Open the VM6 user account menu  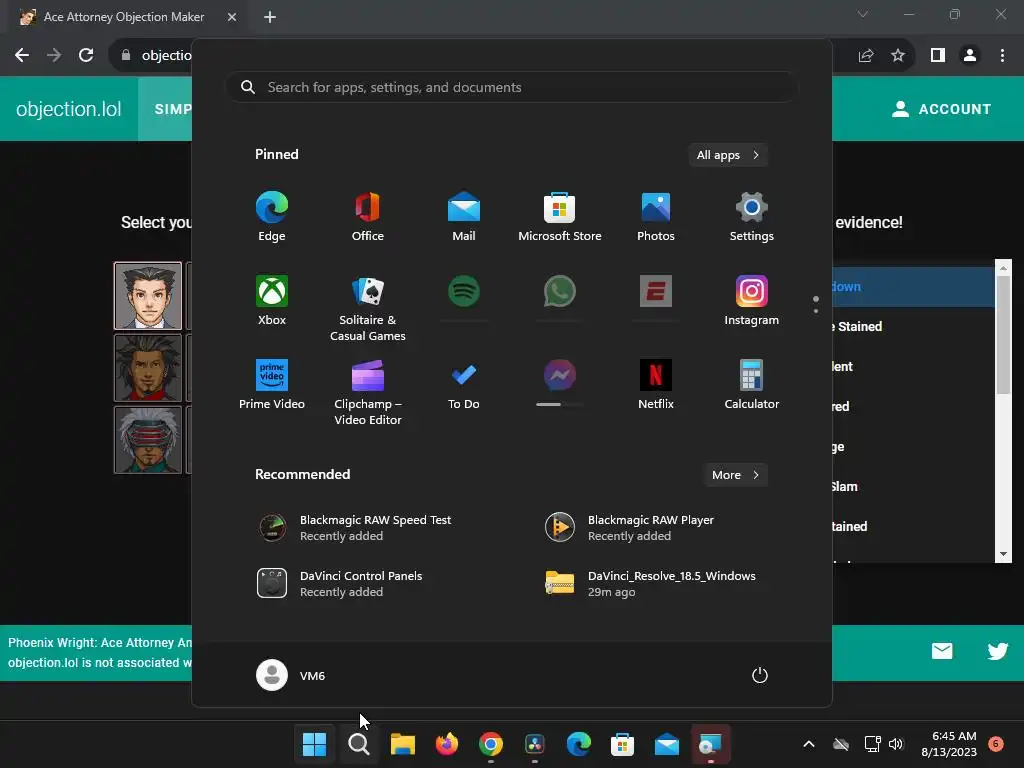(x=291, y=675)
